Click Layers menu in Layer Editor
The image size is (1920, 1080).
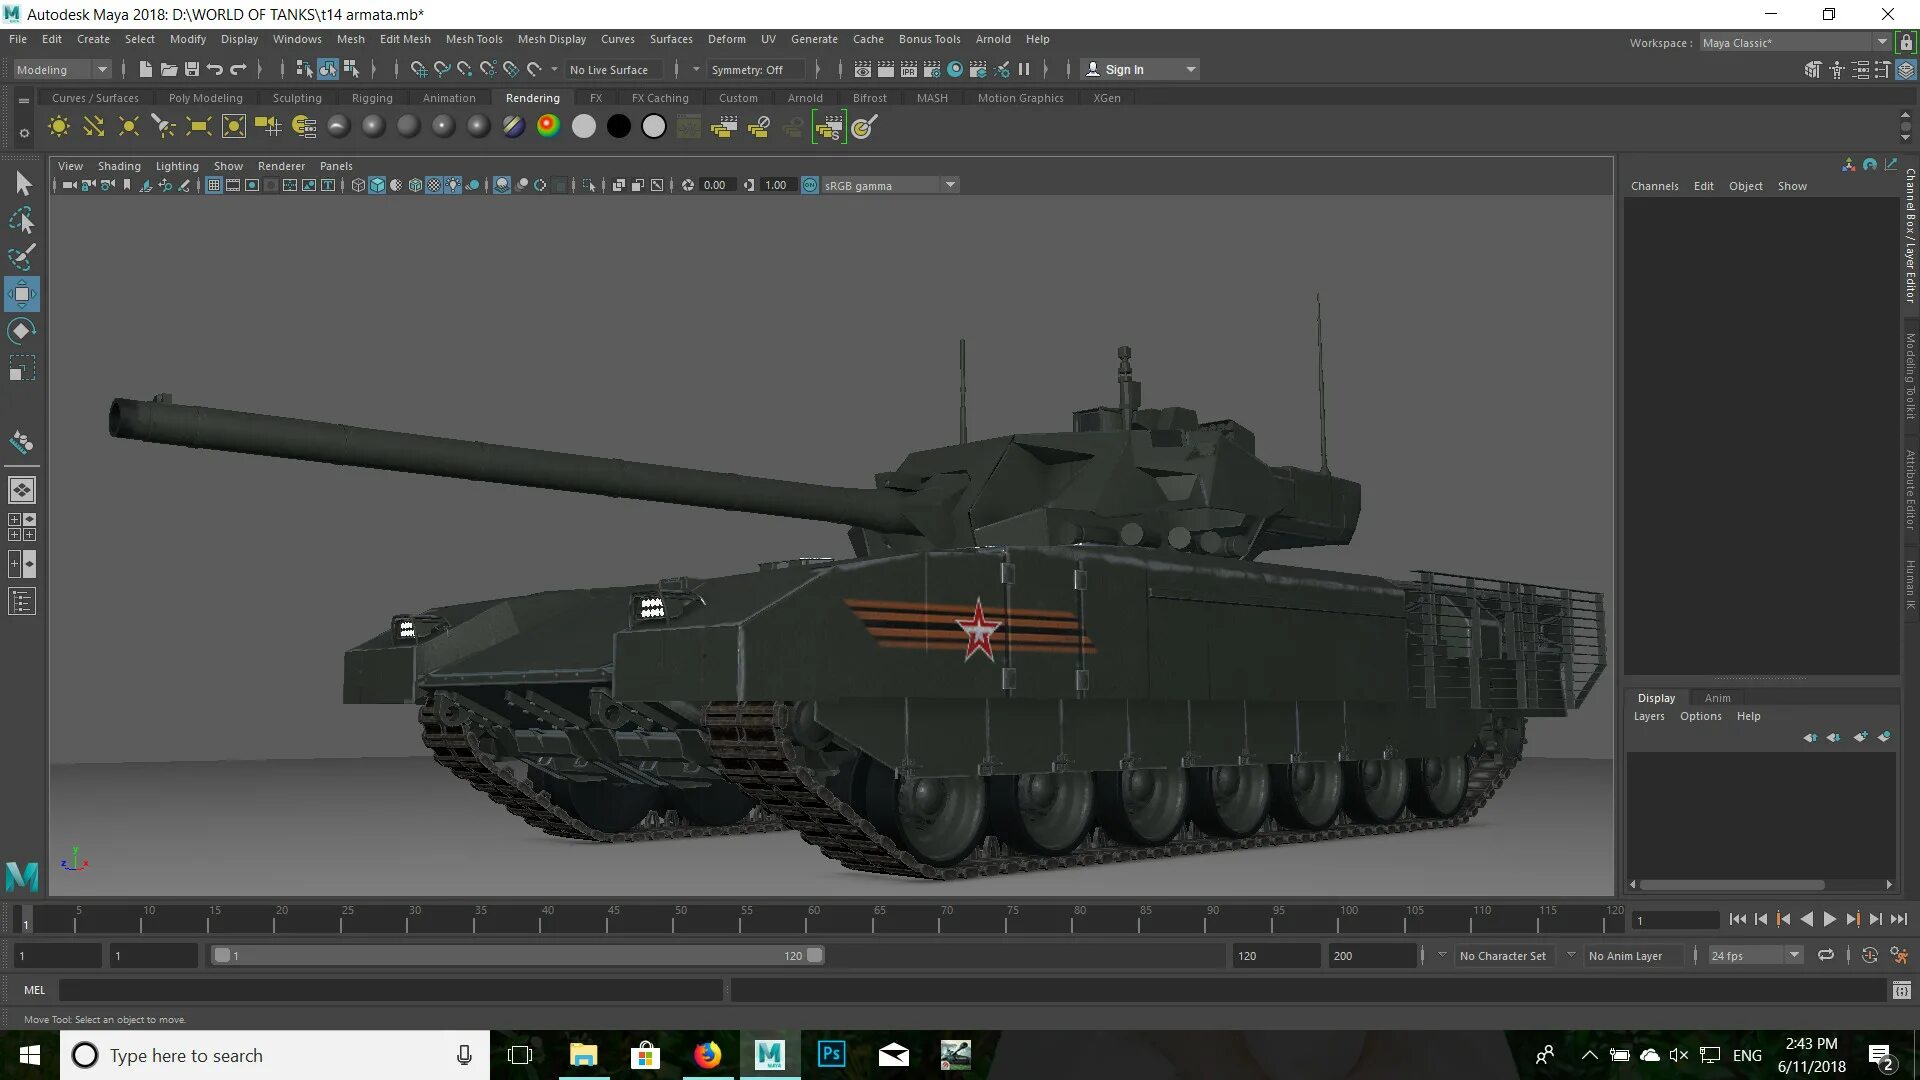click(x=1649, y=716)
